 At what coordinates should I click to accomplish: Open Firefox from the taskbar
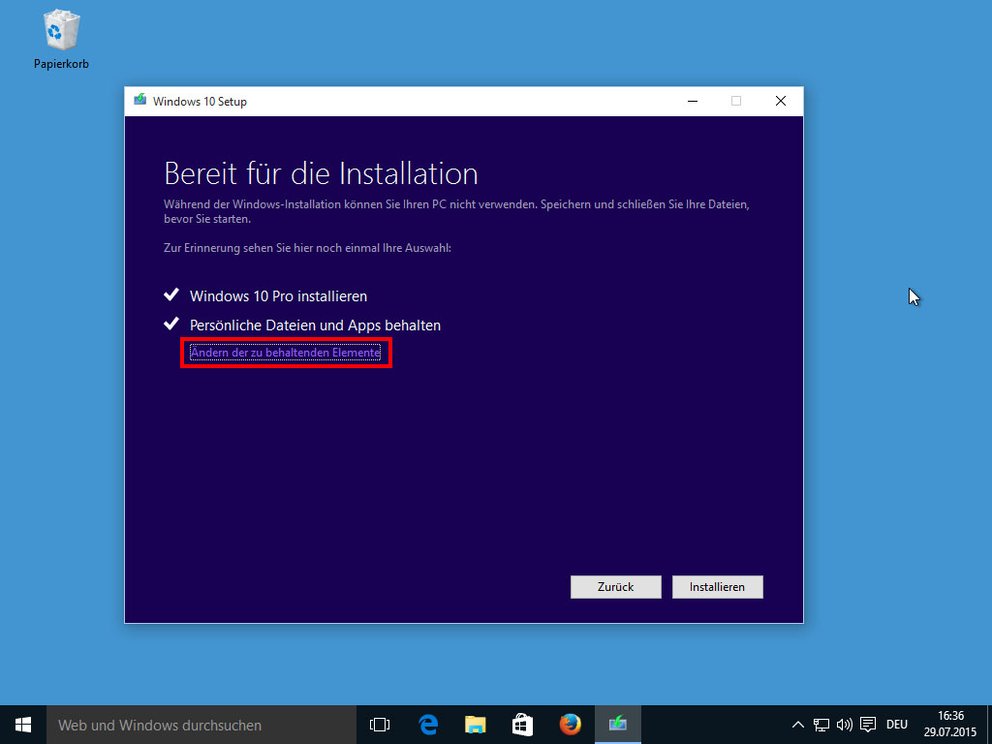(570, 724)
